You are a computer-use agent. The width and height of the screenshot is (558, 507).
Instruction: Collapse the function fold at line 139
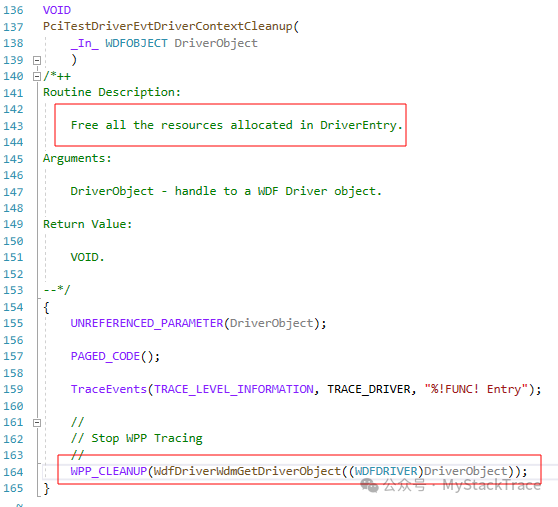(x=37, y=60)
